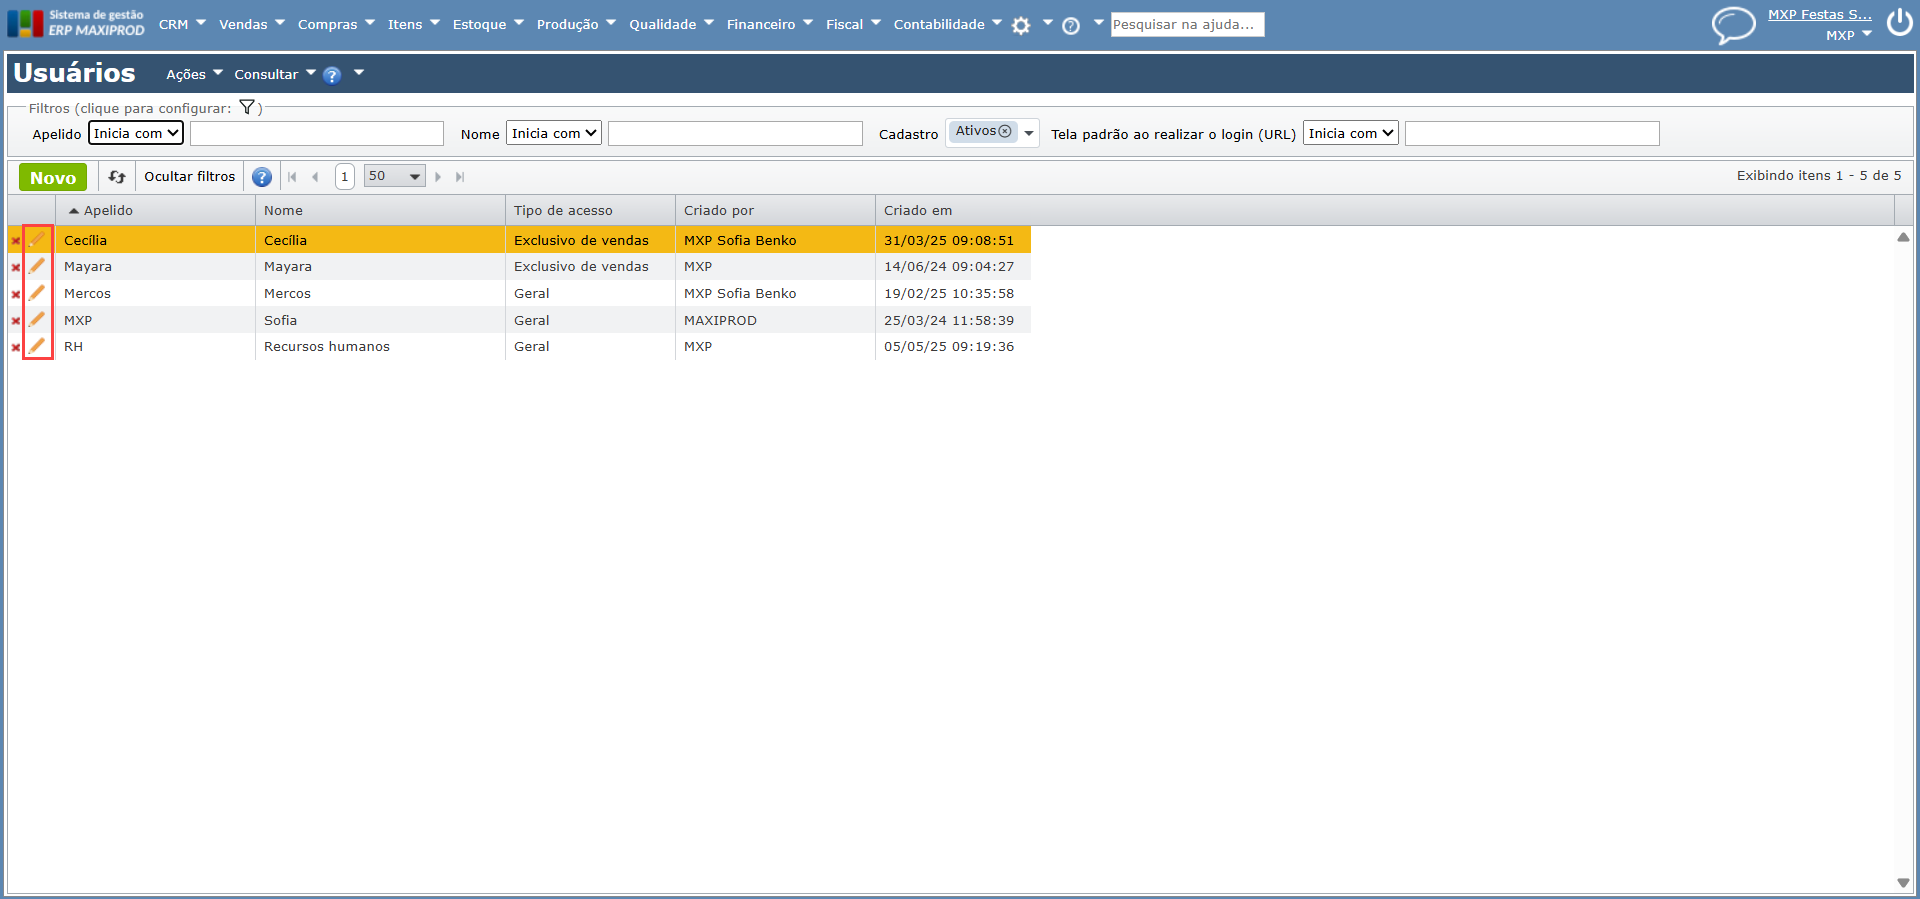Go to the next page of results
The width and height of the screenshot is (1920, 899).
point(438,177)
